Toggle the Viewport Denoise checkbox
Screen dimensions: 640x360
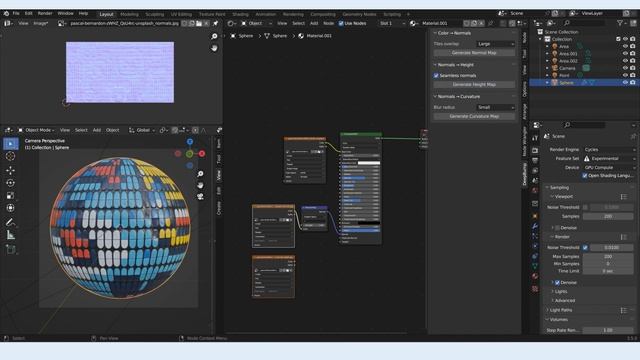click(x=557, y=228)
